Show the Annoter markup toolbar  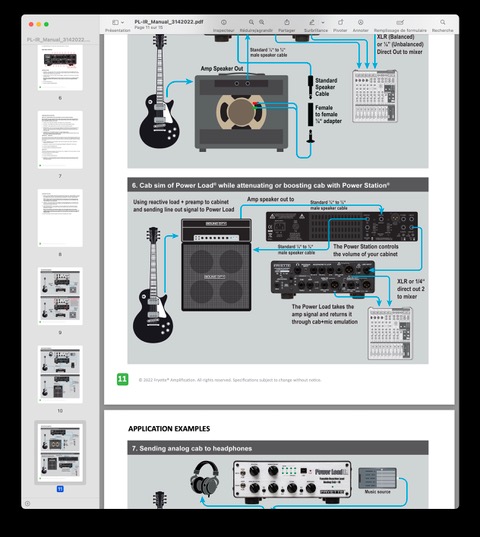[361, 22]
